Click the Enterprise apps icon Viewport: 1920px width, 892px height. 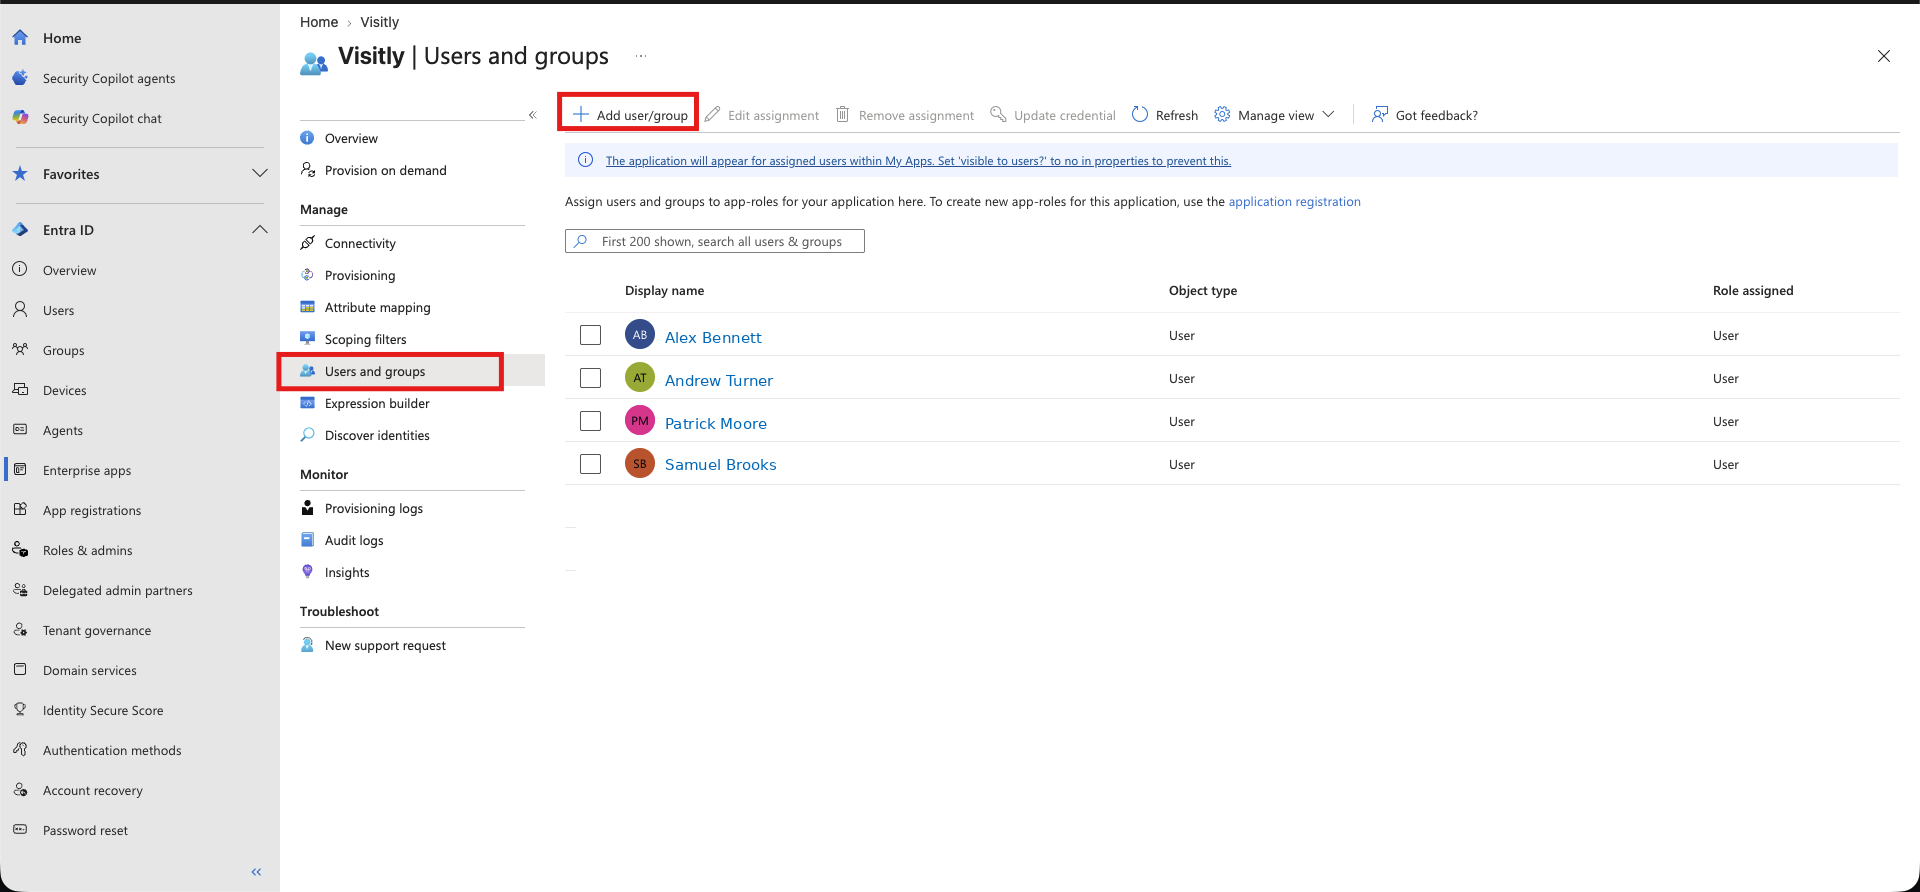click(x=20, y=469)
